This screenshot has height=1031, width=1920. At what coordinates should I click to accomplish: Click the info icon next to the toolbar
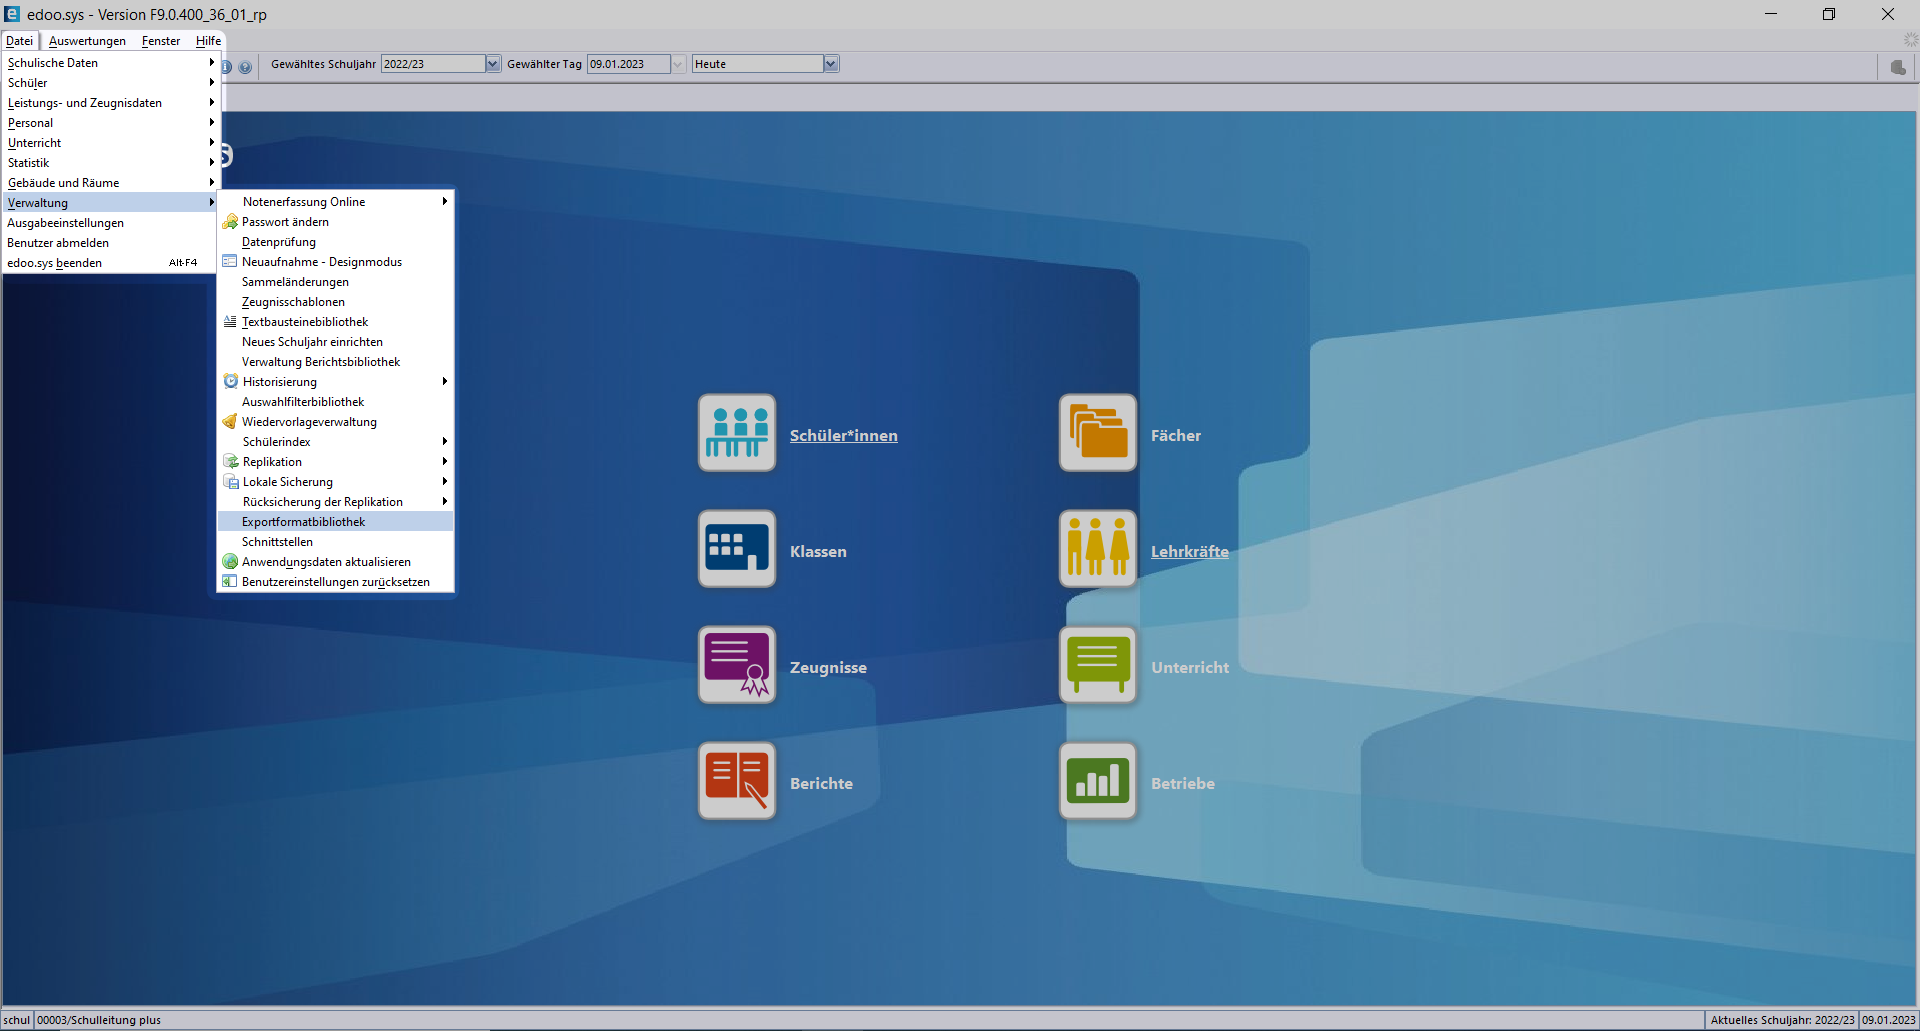point(225,67)
